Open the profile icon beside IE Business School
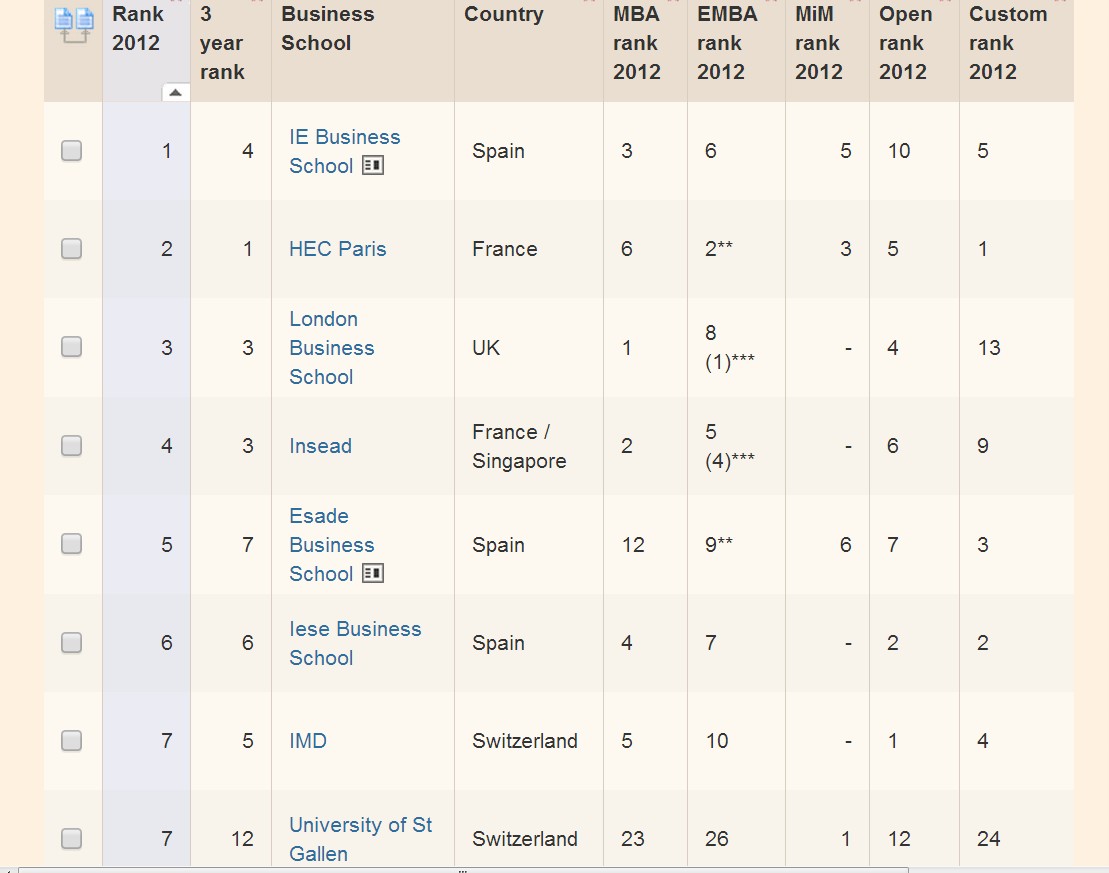 [373, 166]
